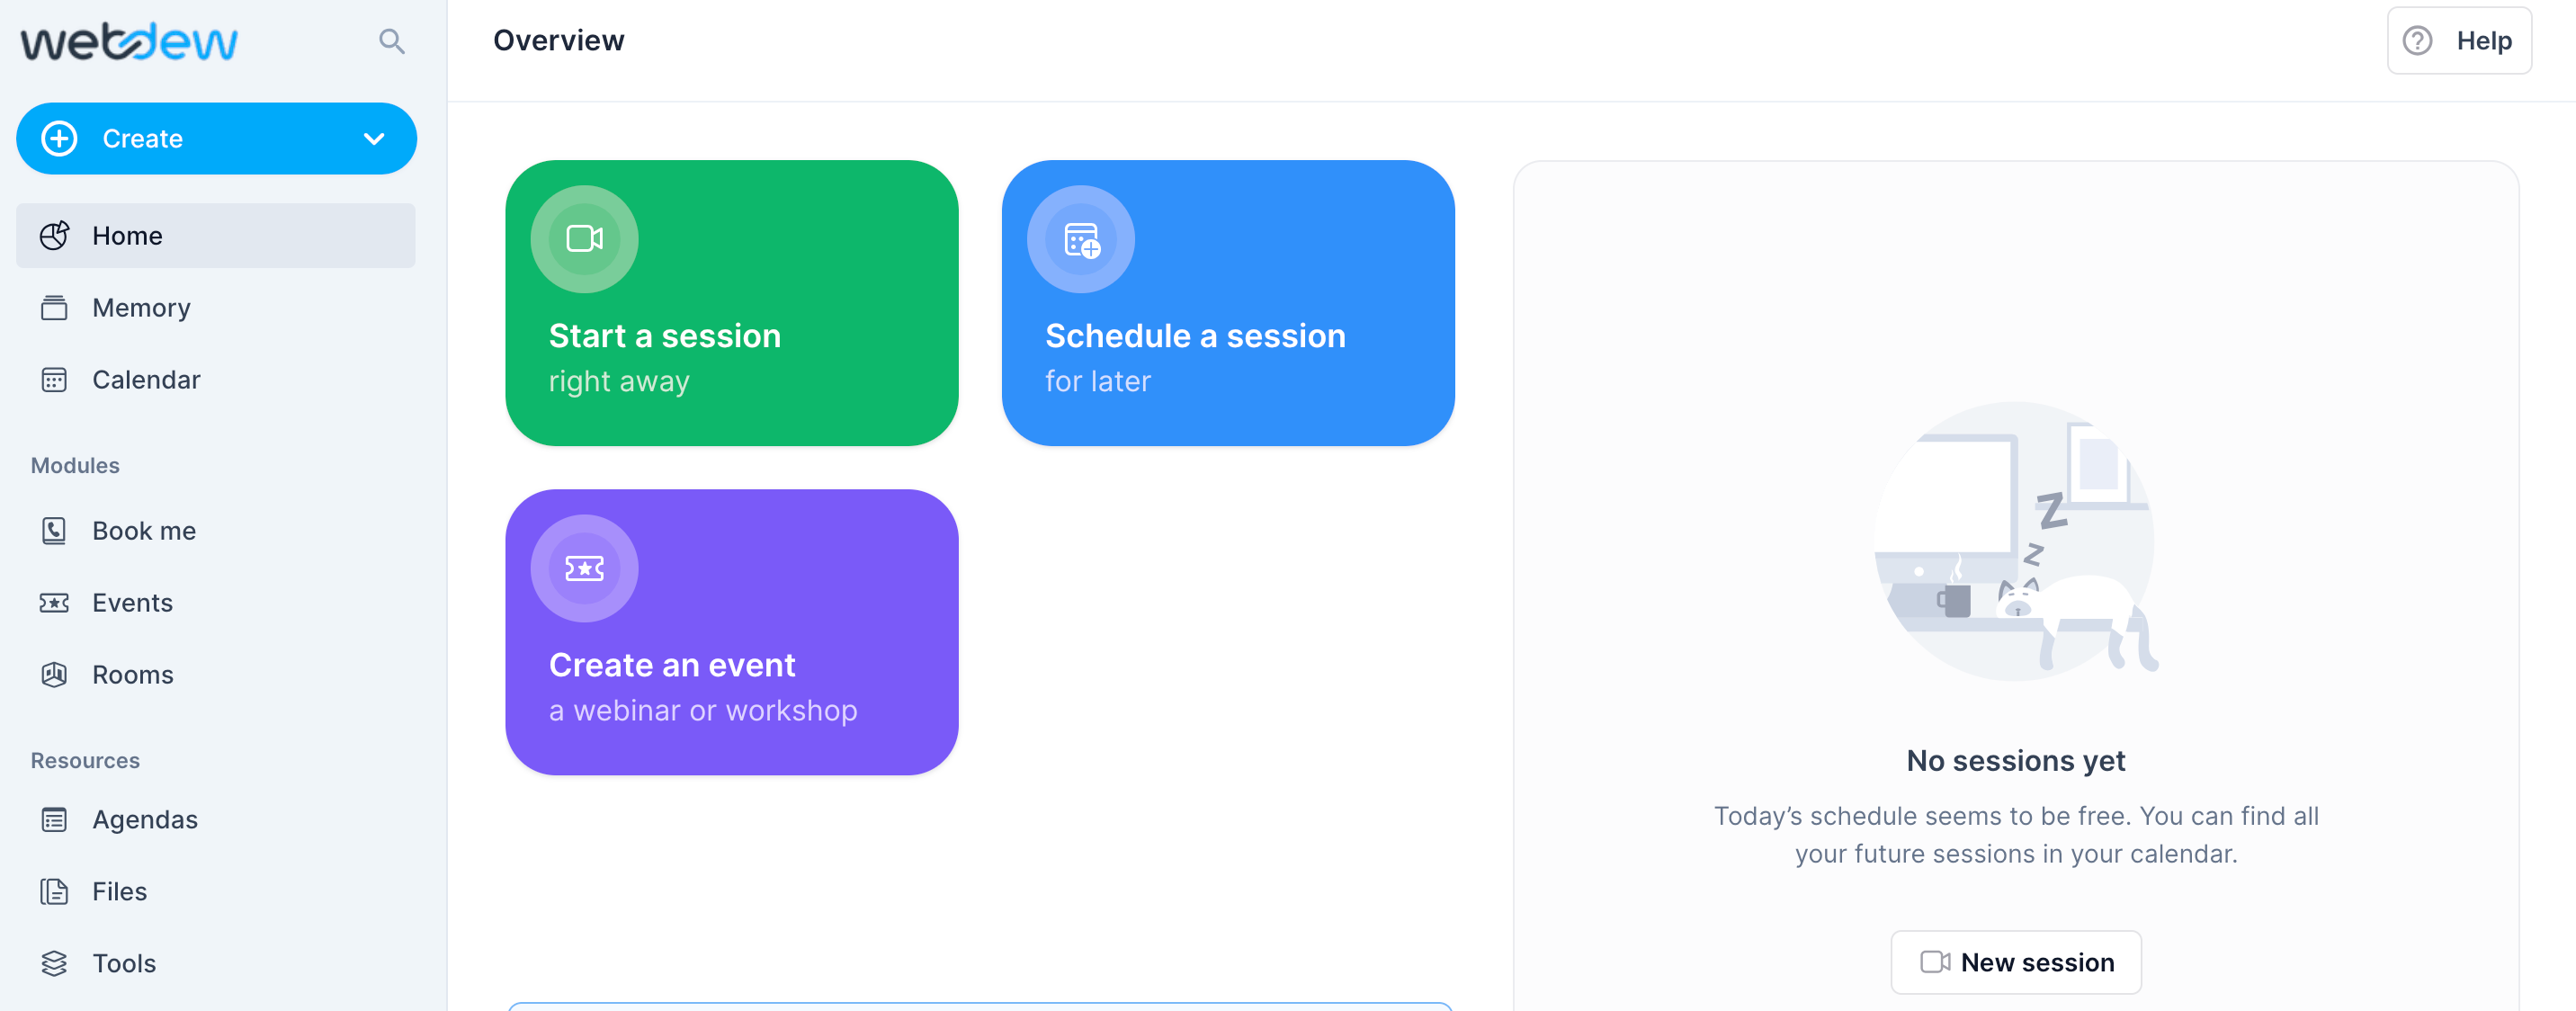2576x1011 pixels.
Task: Click the Events ticket icon
Action: point(54,603)
